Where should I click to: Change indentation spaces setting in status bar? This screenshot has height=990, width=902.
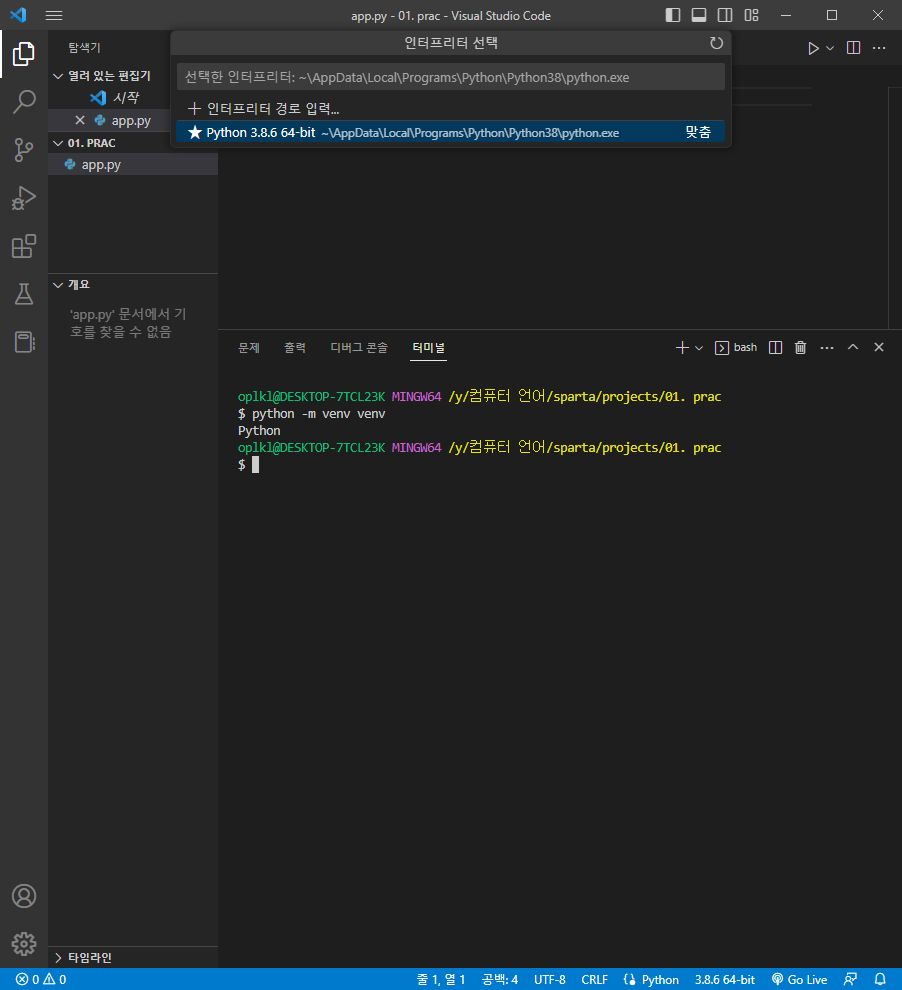500,979
